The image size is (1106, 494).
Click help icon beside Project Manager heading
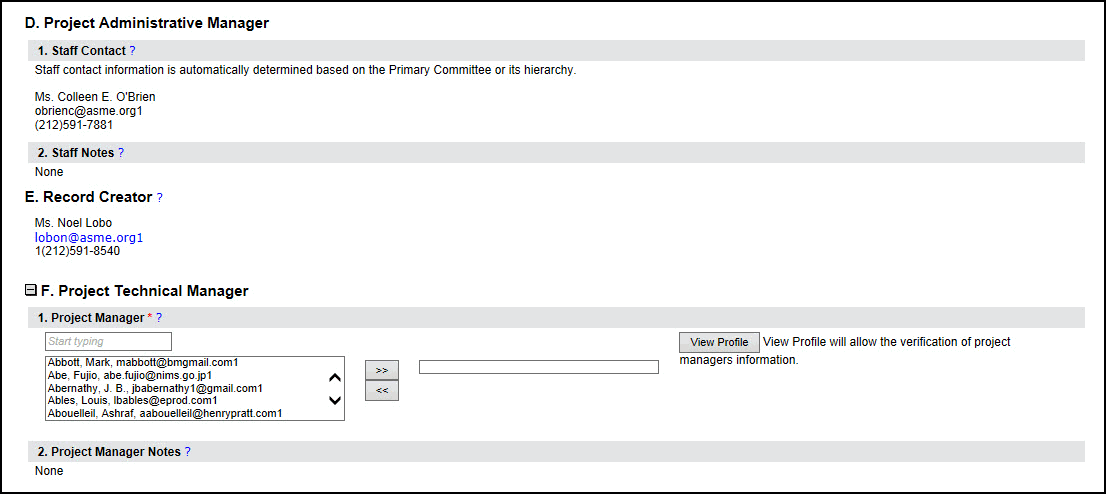[159, 318]
